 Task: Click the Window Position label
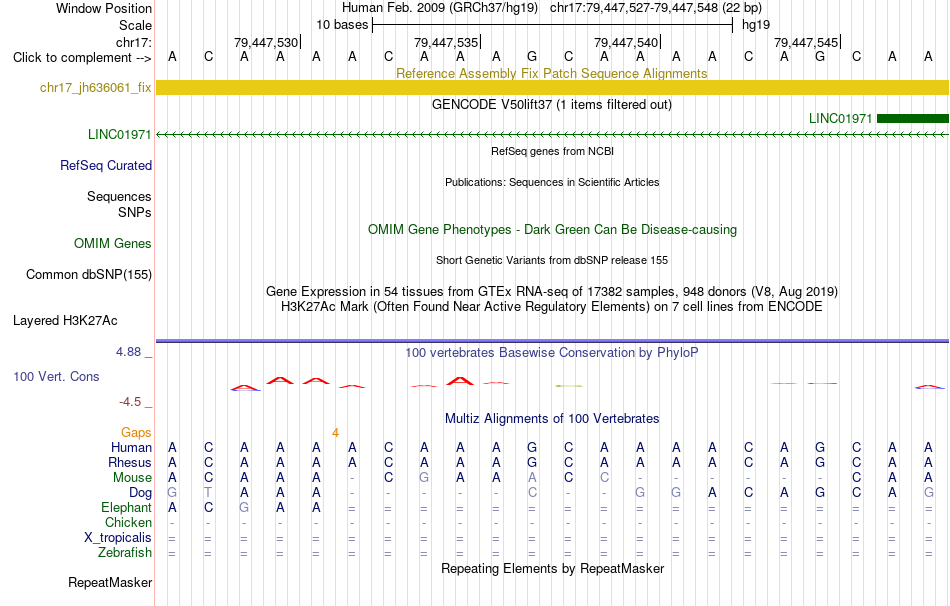(x=104, y=8)
